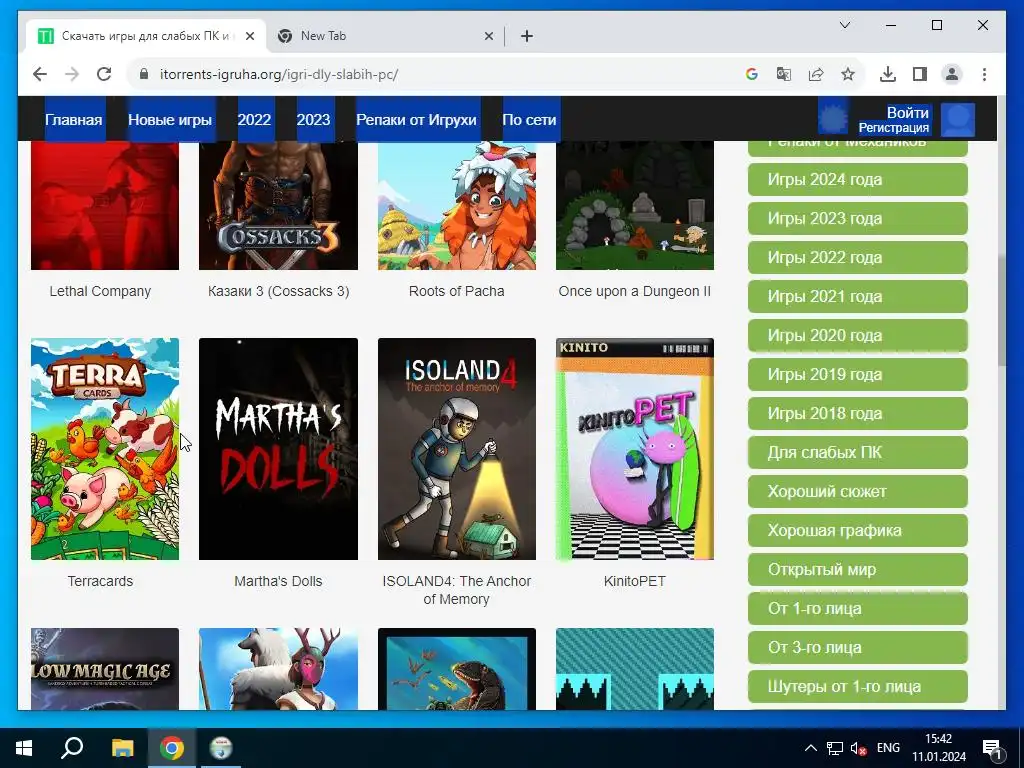The height and width of the screenshot is (768, 1024).
Task: Open the Low Magic Age cover image
Action: (104, 669)
